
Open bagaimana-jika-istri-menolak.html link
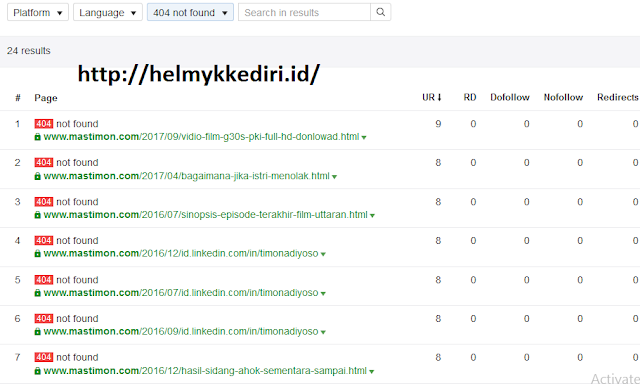coord(187,176)
